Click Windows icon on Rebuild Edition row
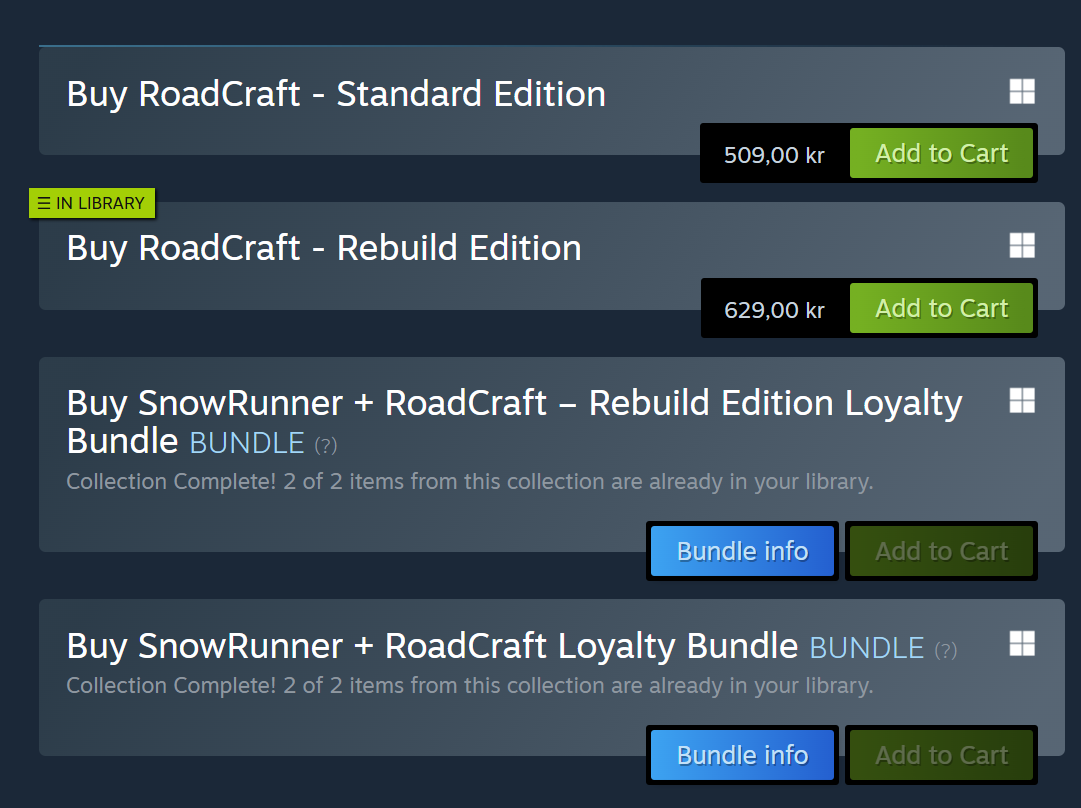The width and height of the screenshot is (1081, 808). click(1021, 246)
